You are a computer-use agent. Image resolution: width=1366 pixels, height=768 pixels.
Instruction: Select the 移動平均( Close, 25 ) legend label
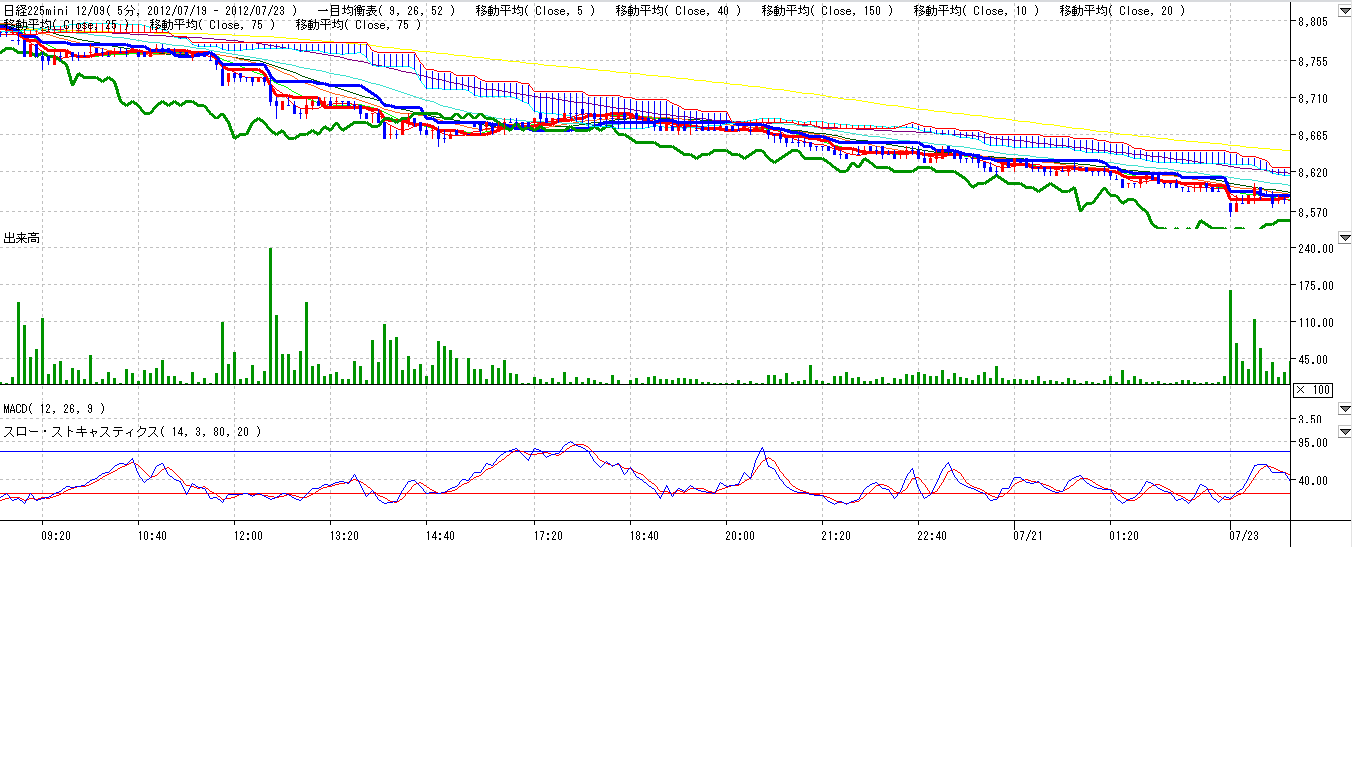click(66, 24)
